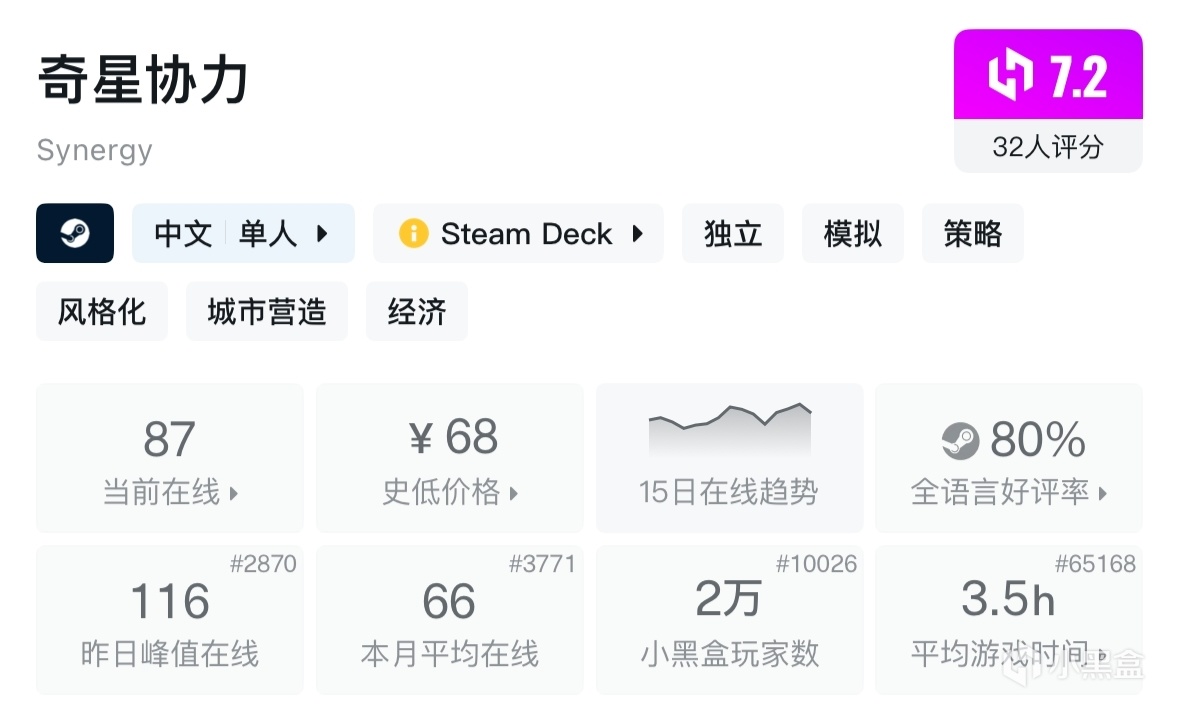Expand the Steam Deck compatibility arrow

(637, 234)
